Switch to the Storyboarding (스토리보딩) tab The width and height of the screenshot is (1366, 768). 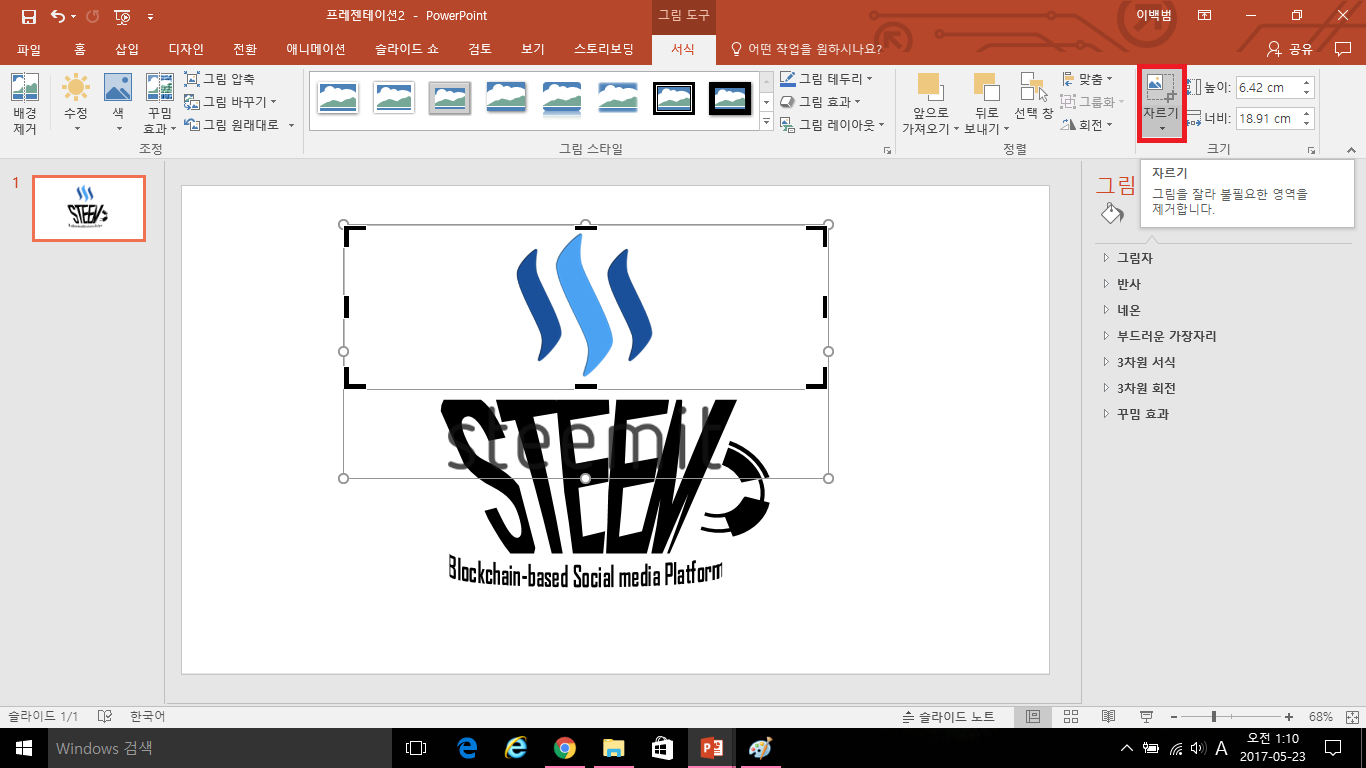click(604, 49)
